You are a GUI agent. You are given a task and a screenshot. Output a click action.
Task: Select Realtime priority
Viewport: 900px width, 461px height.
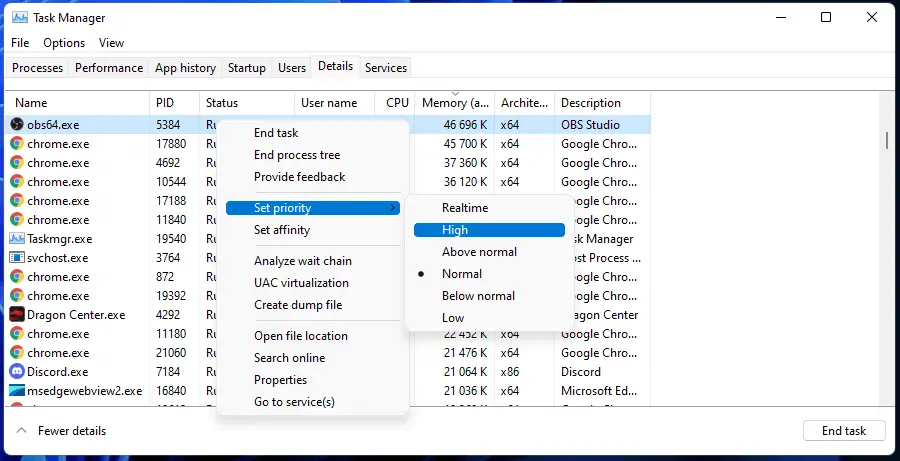pyautogui.click(x=489, y=208)
